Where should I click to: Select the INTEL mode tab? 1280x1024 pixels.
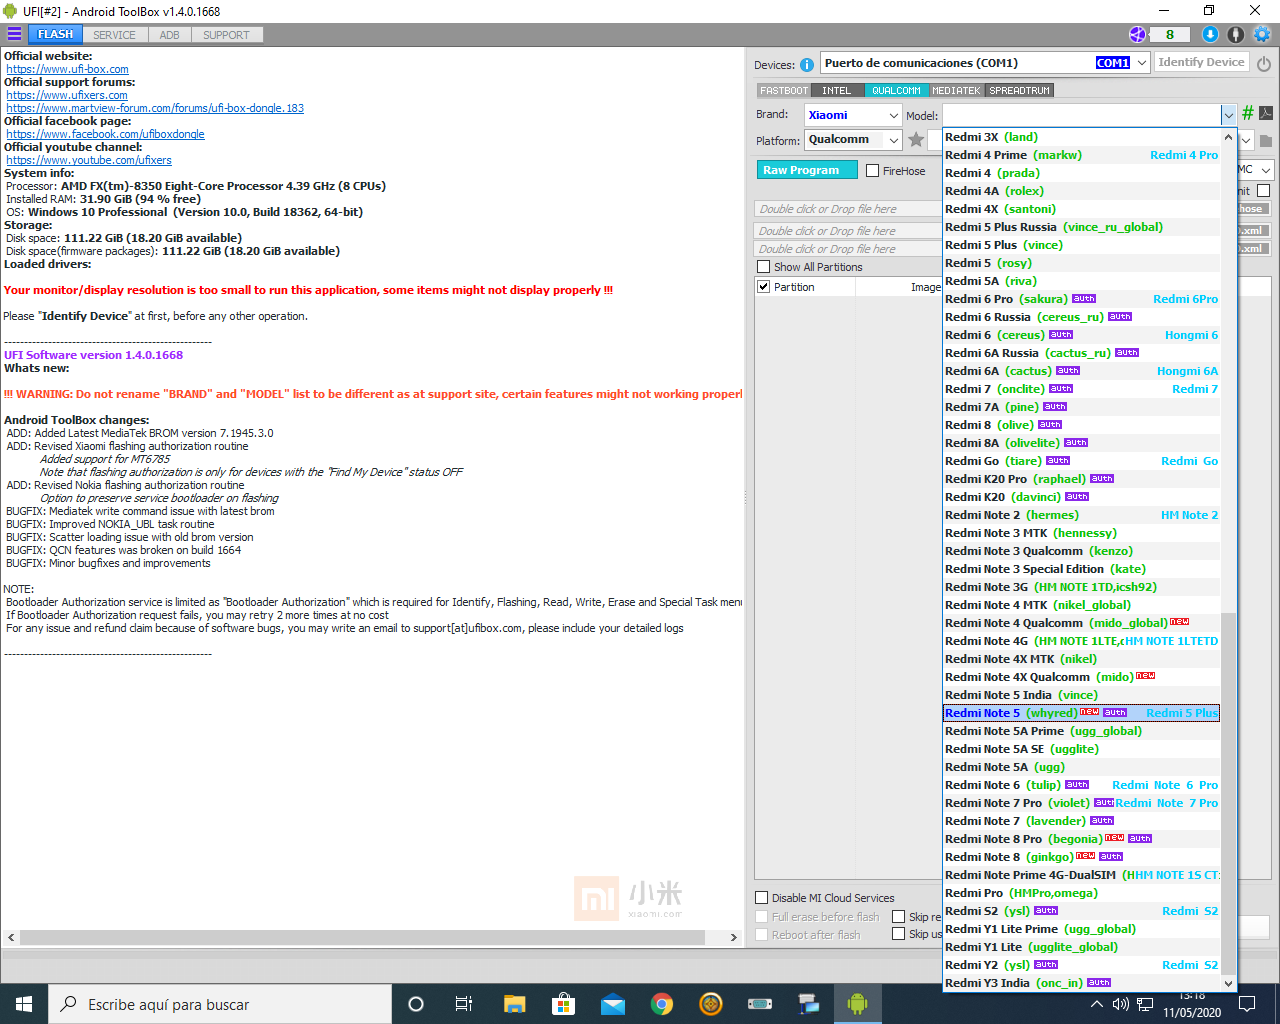[837, 90]
